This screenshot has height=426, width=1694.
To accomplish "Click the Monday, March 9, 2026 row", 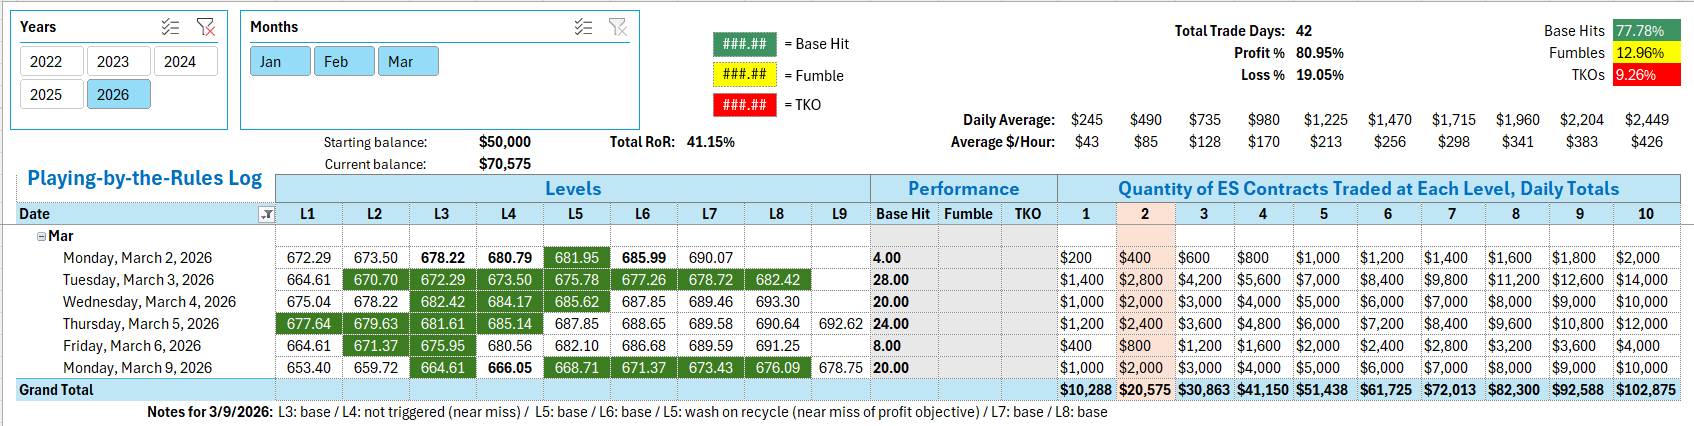I will tap(137, 368).
